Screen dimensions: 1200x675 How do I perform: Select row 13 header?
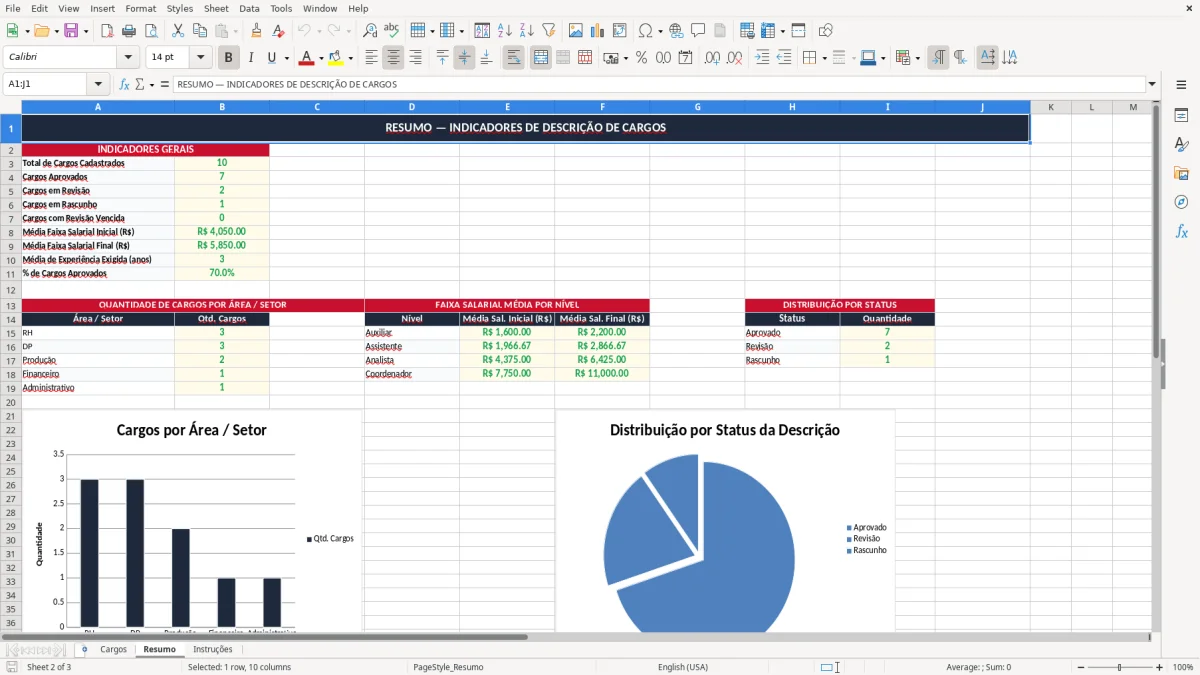pos(10,306)
